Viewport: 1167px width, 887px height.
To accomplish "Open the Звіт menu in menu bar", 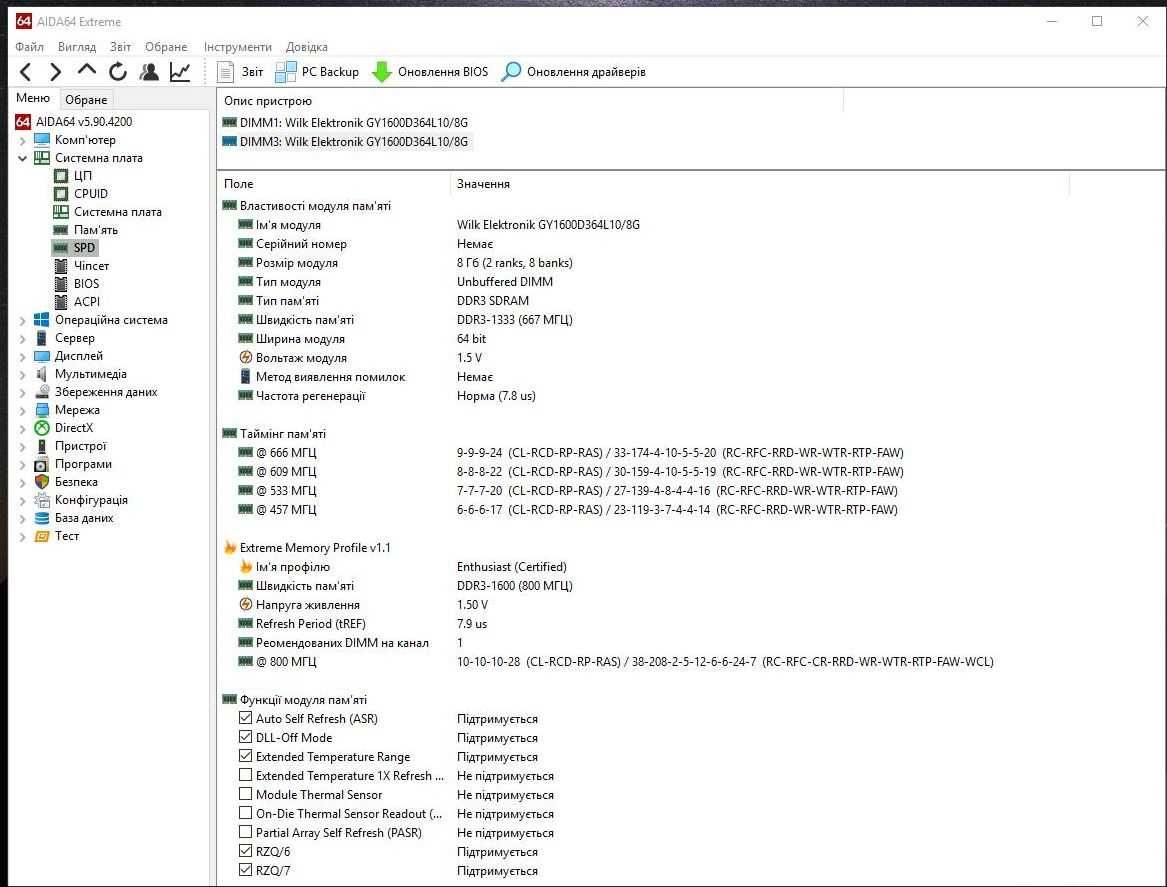I will 121,47.
